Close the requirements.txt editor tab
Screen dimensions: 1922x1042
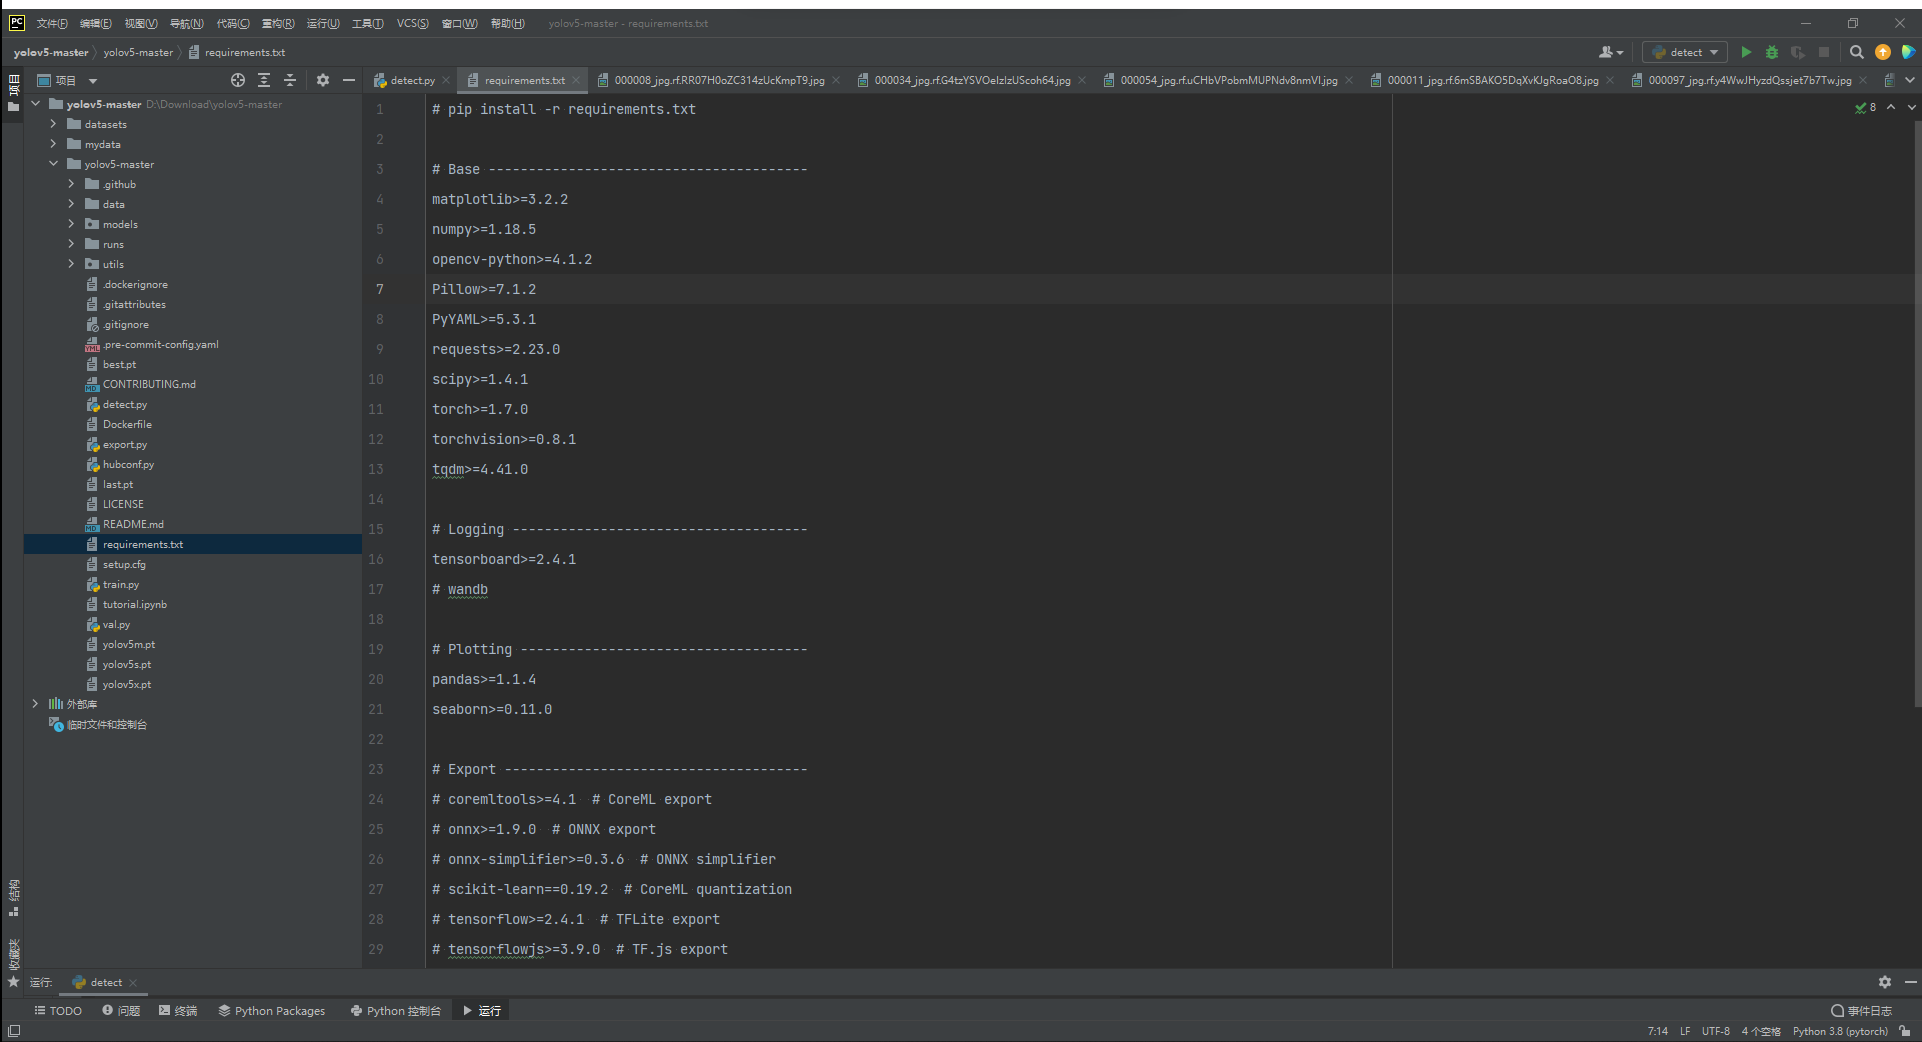coord(576,81)
